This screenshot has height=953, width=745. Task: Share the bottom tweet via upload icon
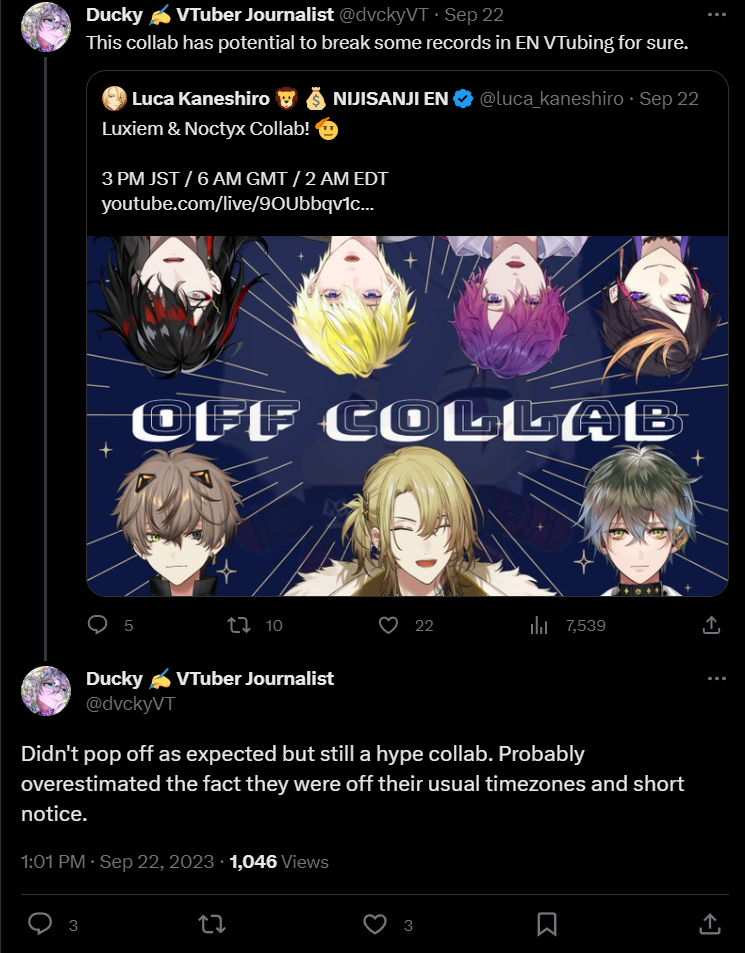point(710,924)
